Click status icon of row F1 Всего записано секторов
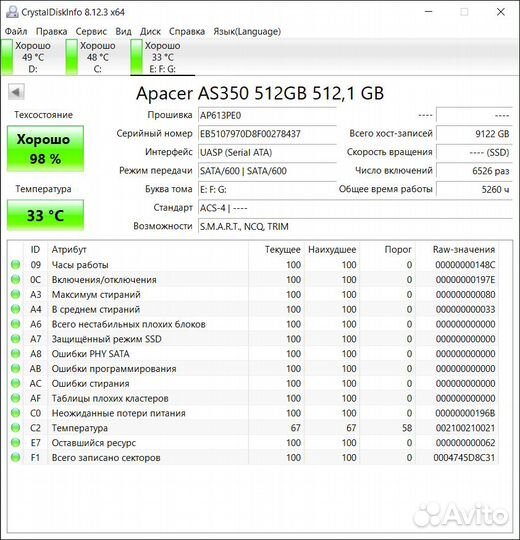520x540 pixels. coord(15,457)
